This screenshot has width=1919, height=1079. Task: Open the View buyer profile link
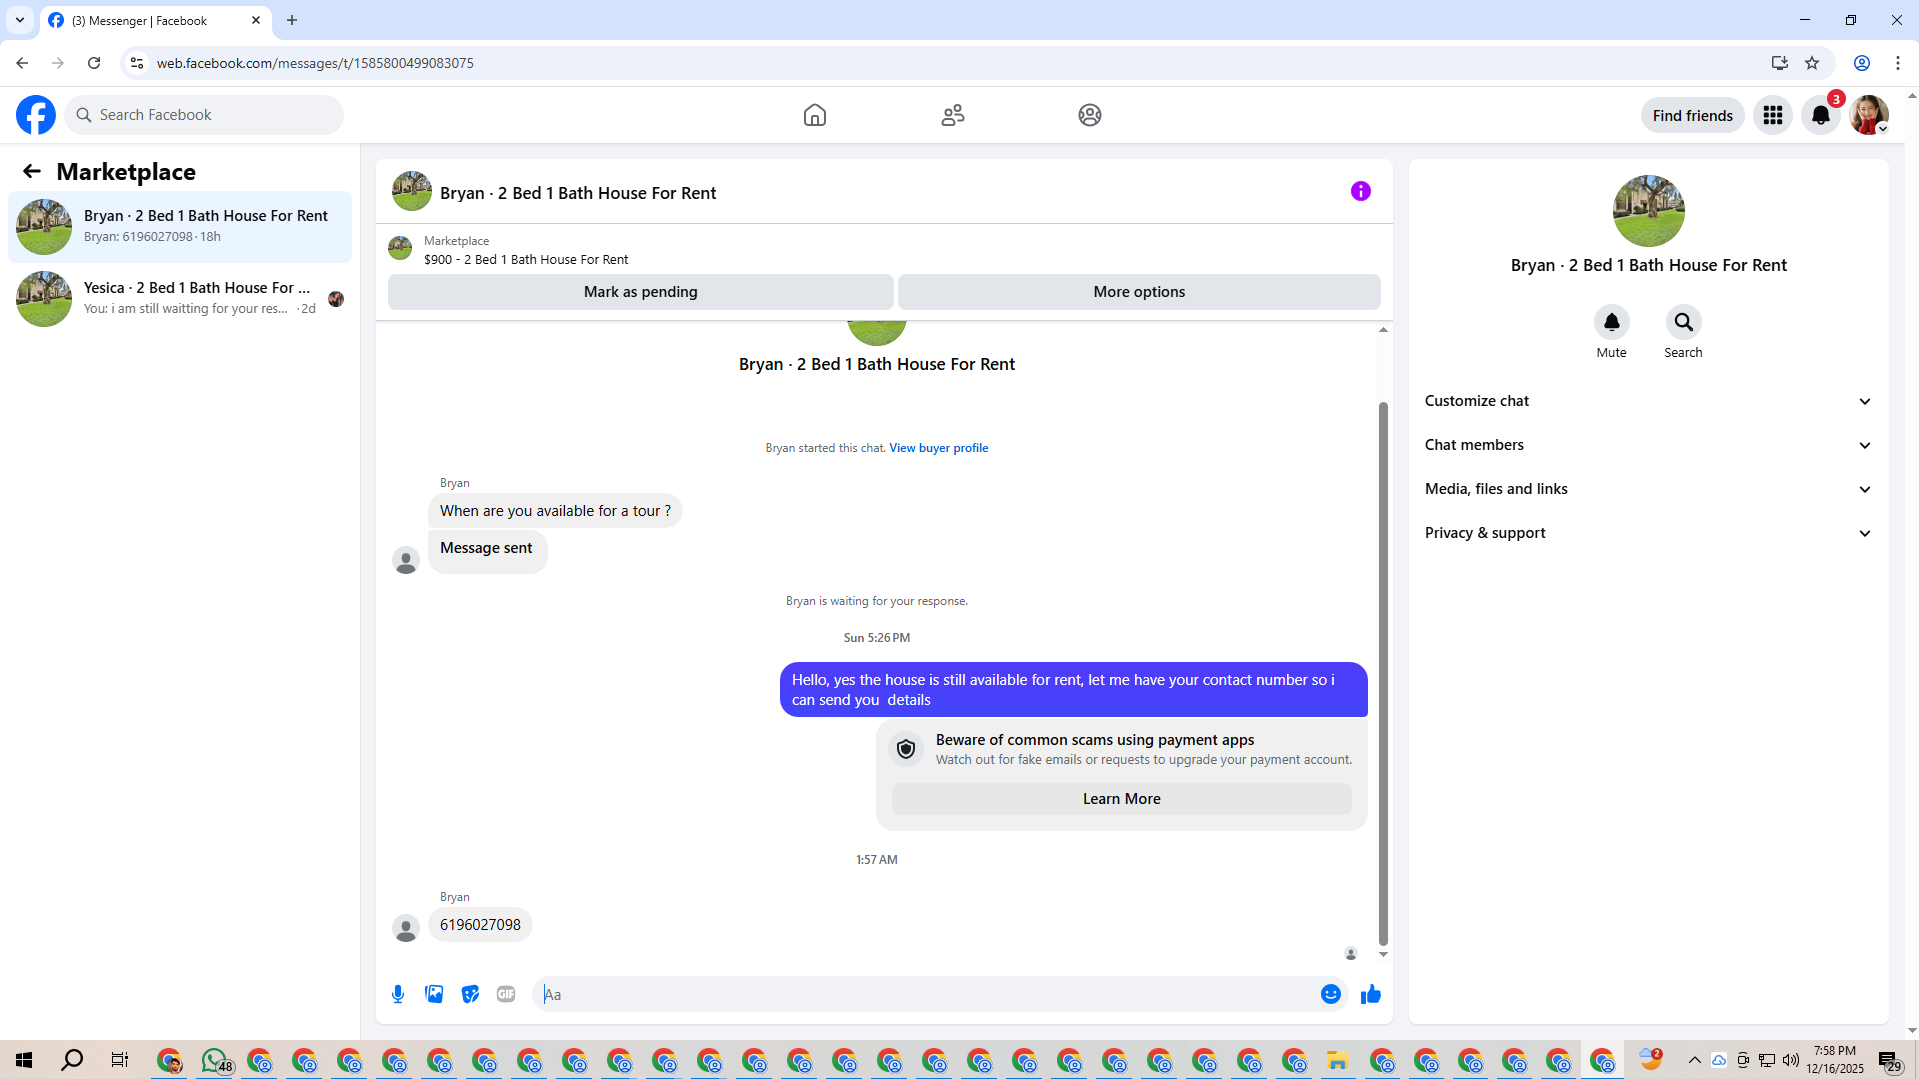pos(939,448)
